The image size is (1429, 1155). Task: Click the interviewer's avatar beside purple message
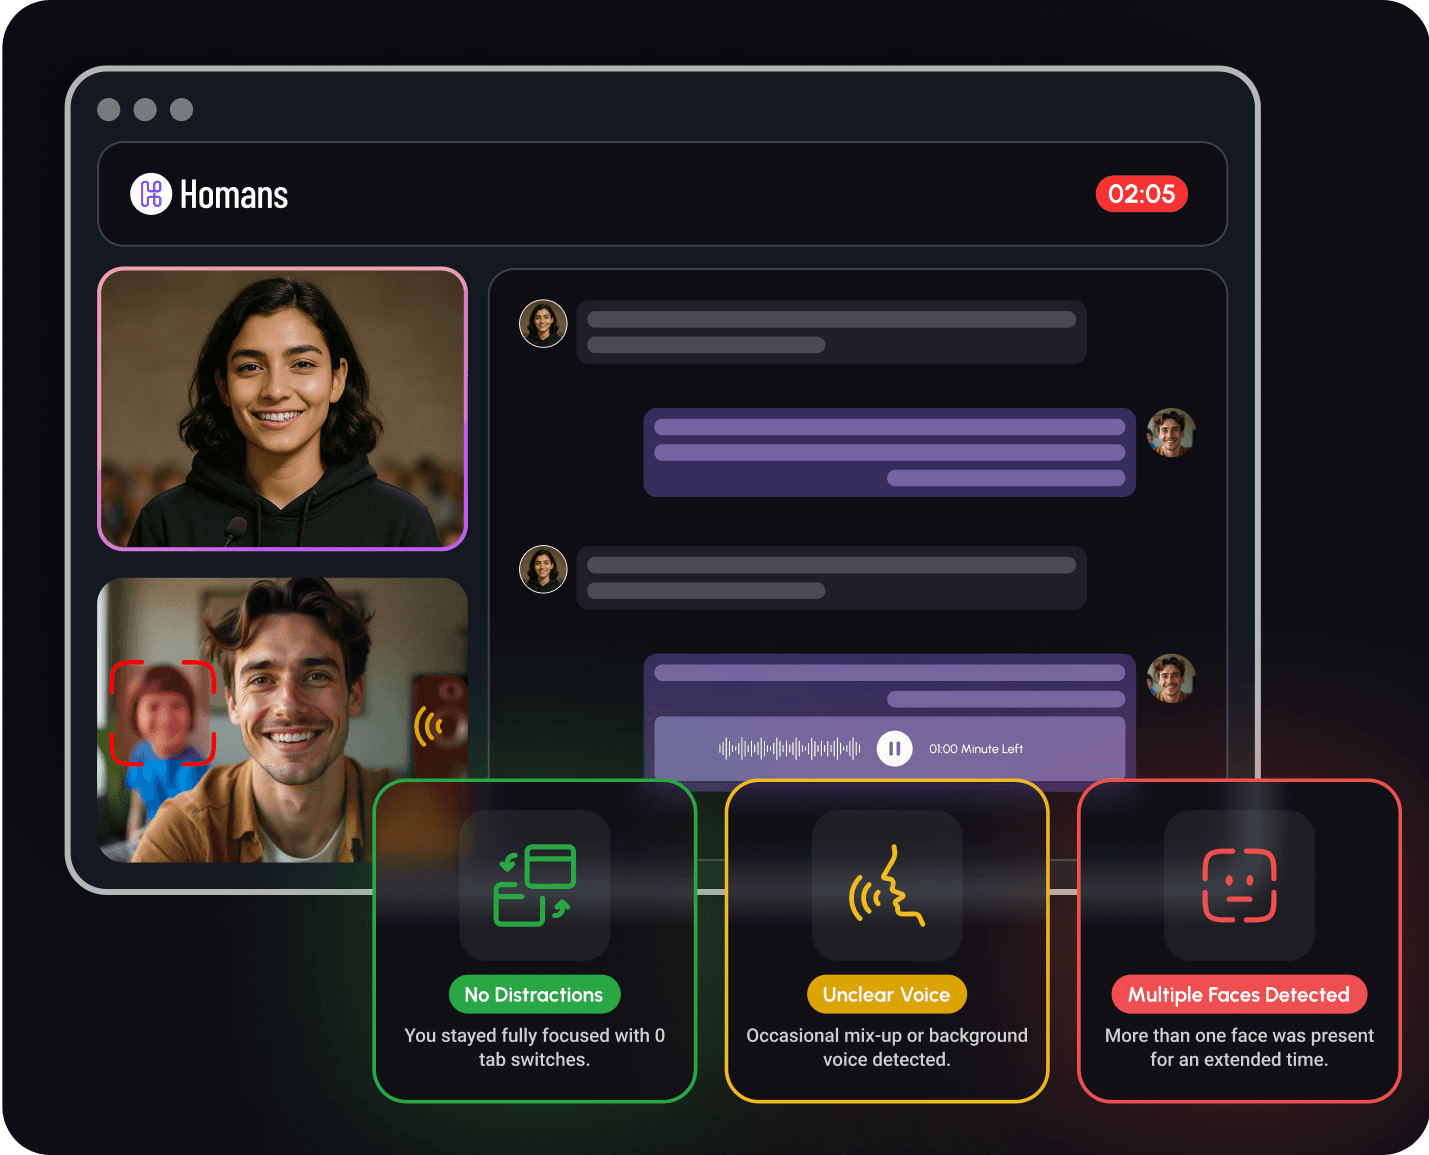point(1171,433)
